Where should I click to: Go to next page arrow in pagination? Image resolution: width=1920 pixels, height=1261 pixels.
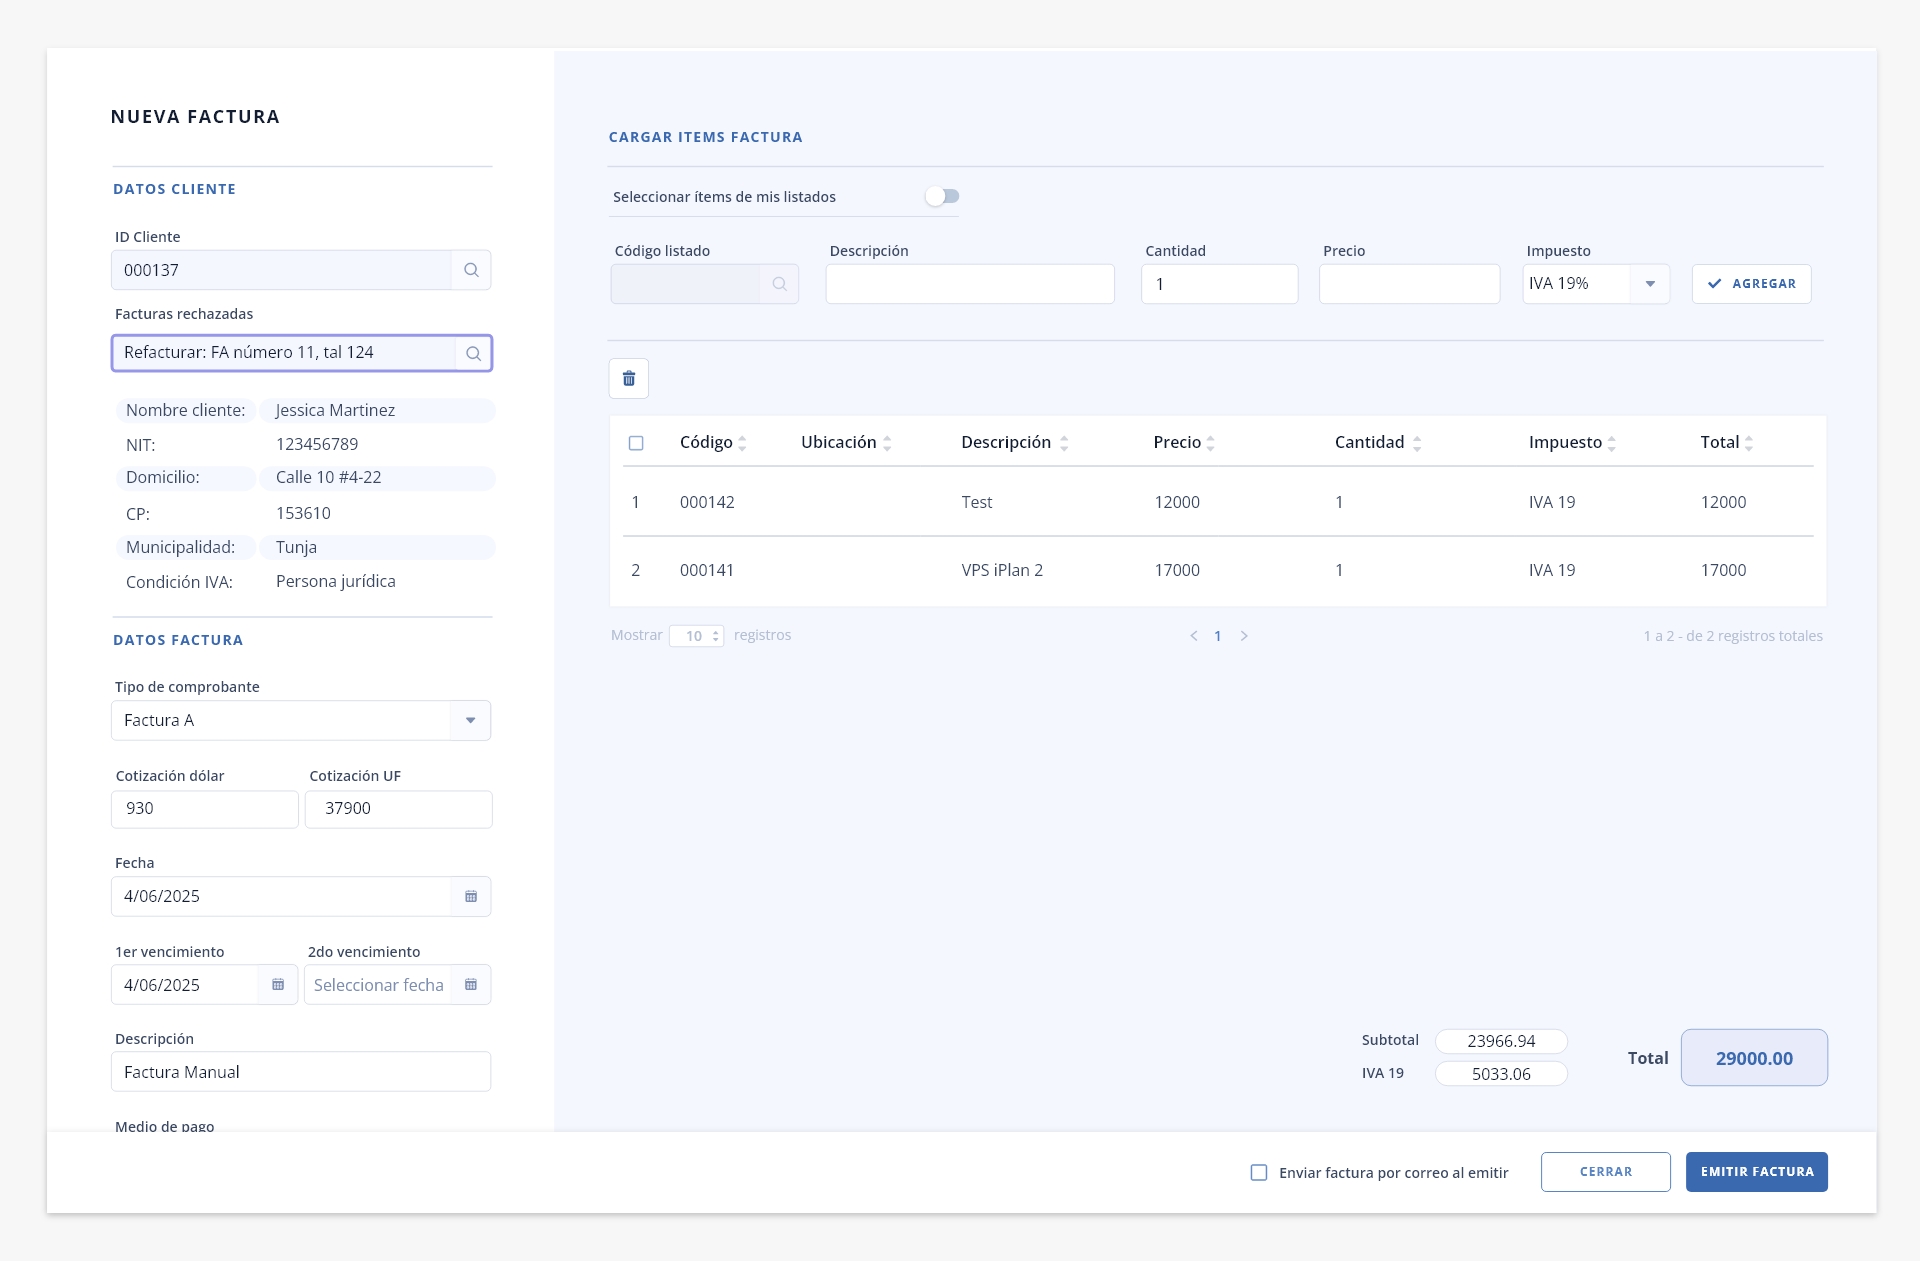tap(1244, 636)
